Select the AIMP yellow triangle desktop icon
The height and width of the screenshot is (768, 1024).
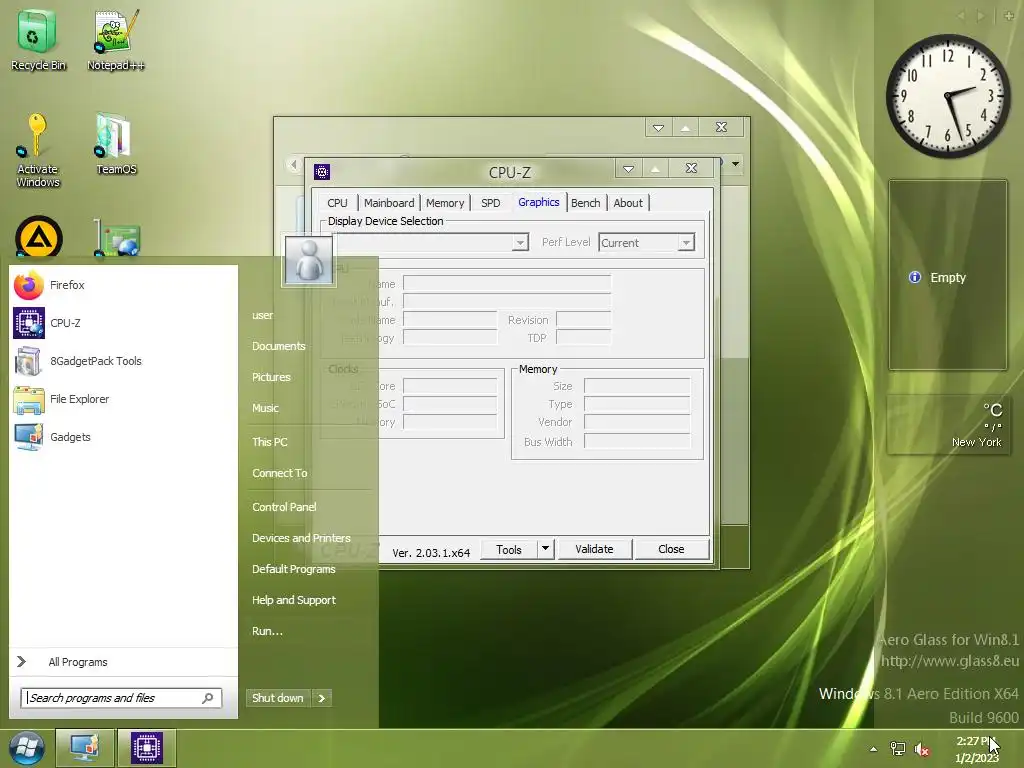click(39, 237)
